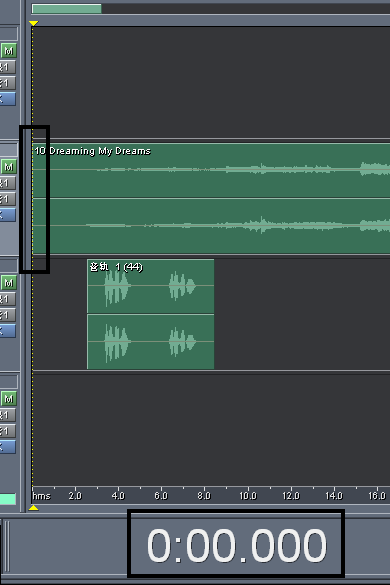Screen dimensions: 390x585
Task: Mute the Dreaming My Dreams track
Action: pos(9,167)
